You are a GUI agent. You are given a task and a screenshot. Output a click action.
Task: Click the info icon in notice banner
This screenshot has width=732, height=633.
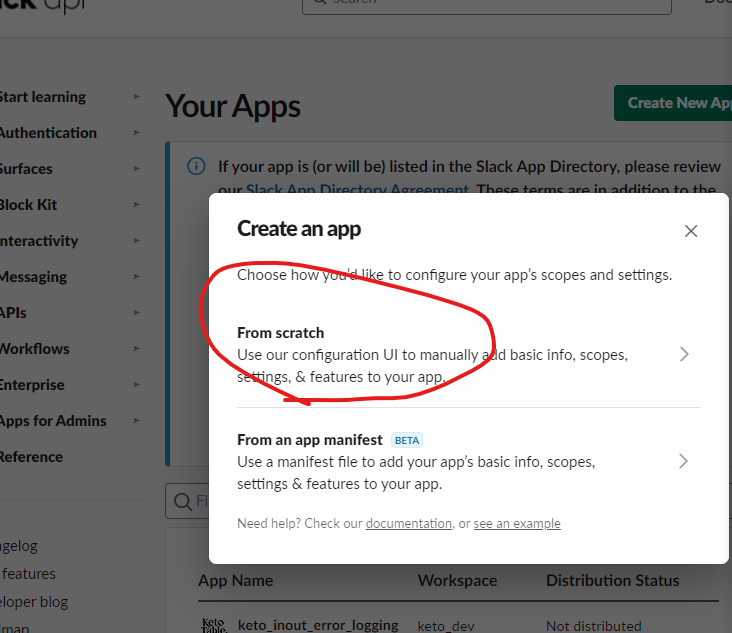coord(196,166)
